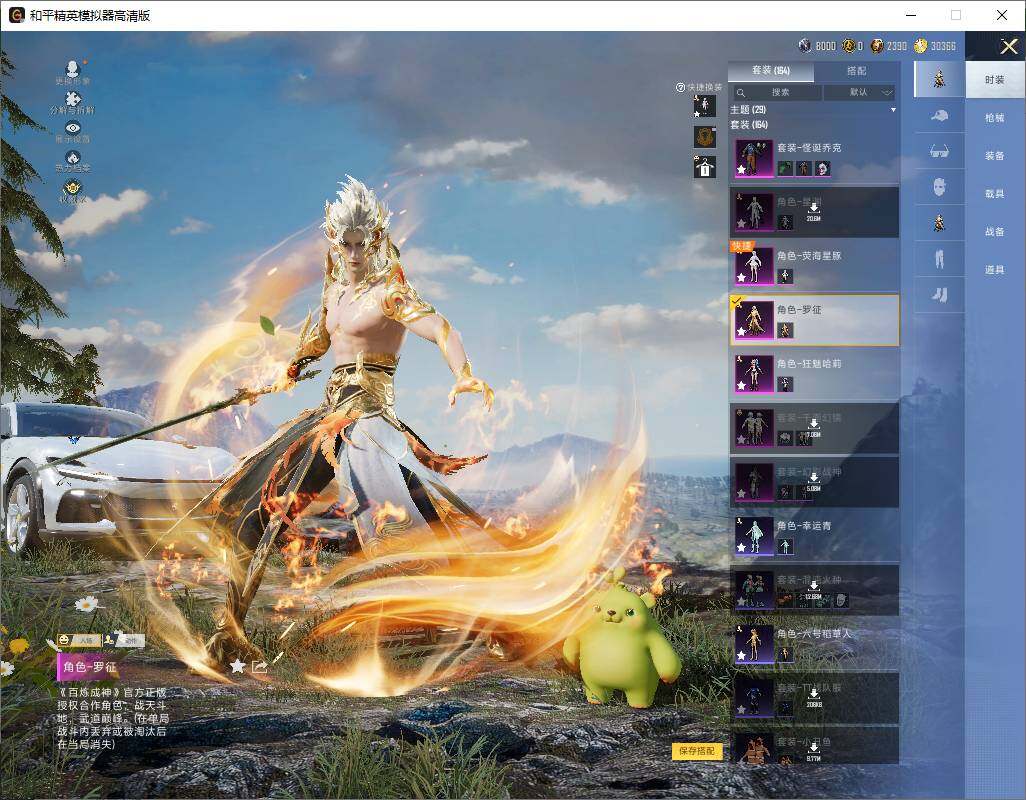Select the glasses category icon
Image resolution: width=1026 pixels, height=800 pixels.
click(939, 151)
